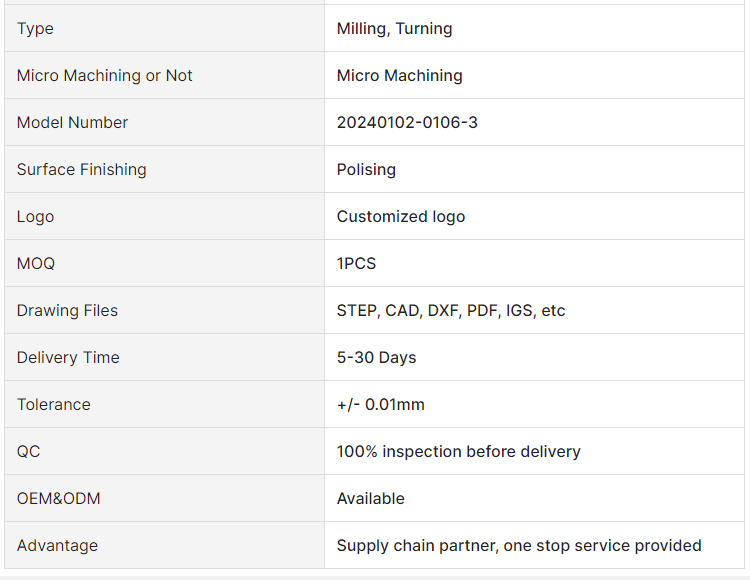Viewport: 750px width, 580px height.
Task: Select the Customized logo value
Action: tap(401, 217)
